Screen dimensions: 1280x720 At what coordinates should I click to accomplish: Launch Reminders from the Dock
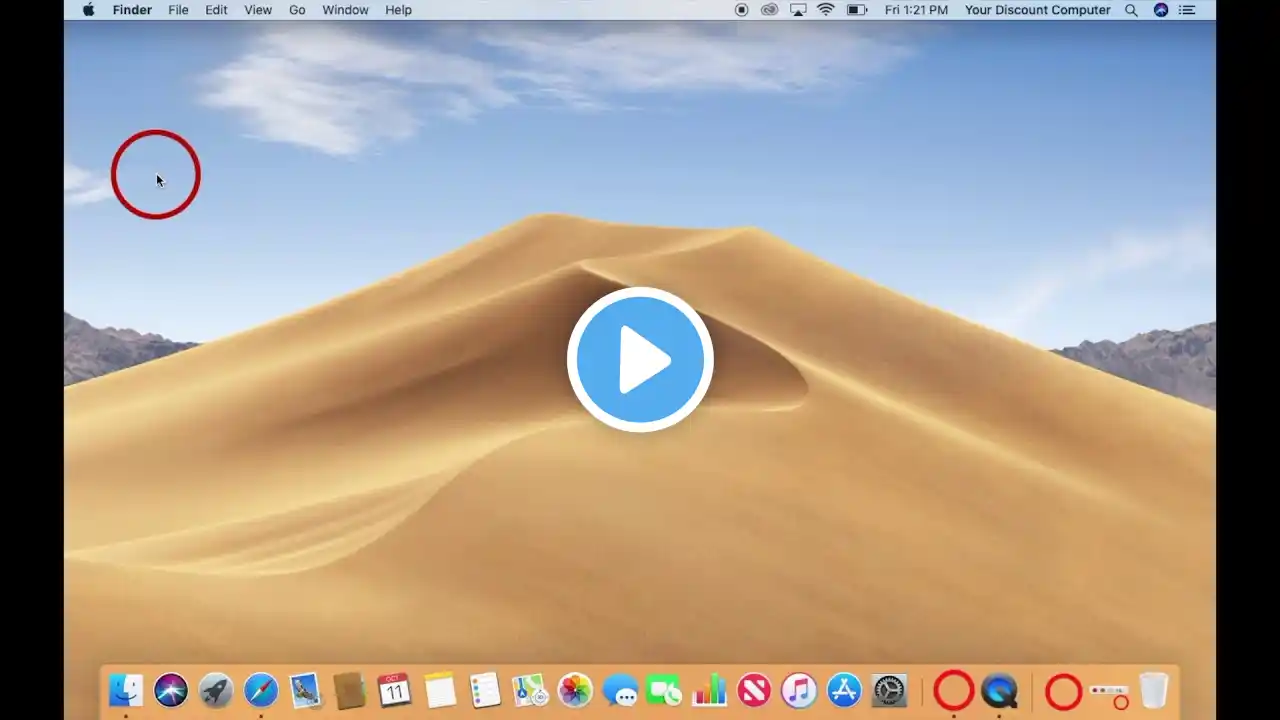(x=485, y=690)
